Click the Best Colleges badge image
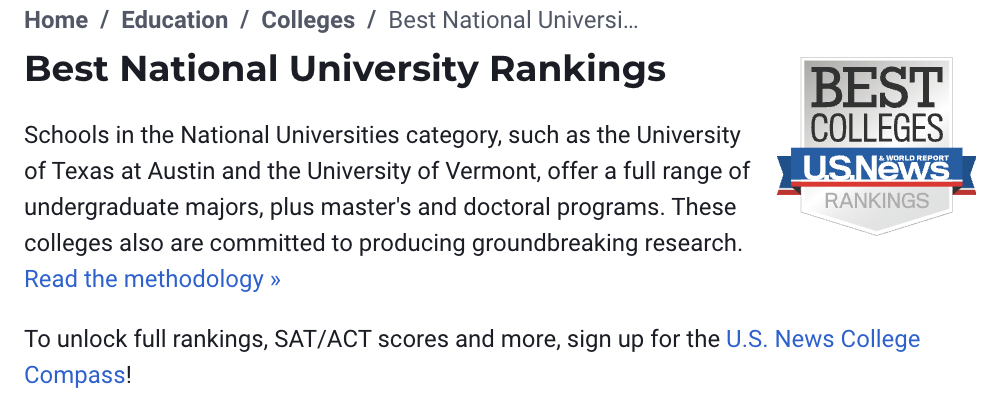This screenshot has width=988, height=406. point(876,146)
